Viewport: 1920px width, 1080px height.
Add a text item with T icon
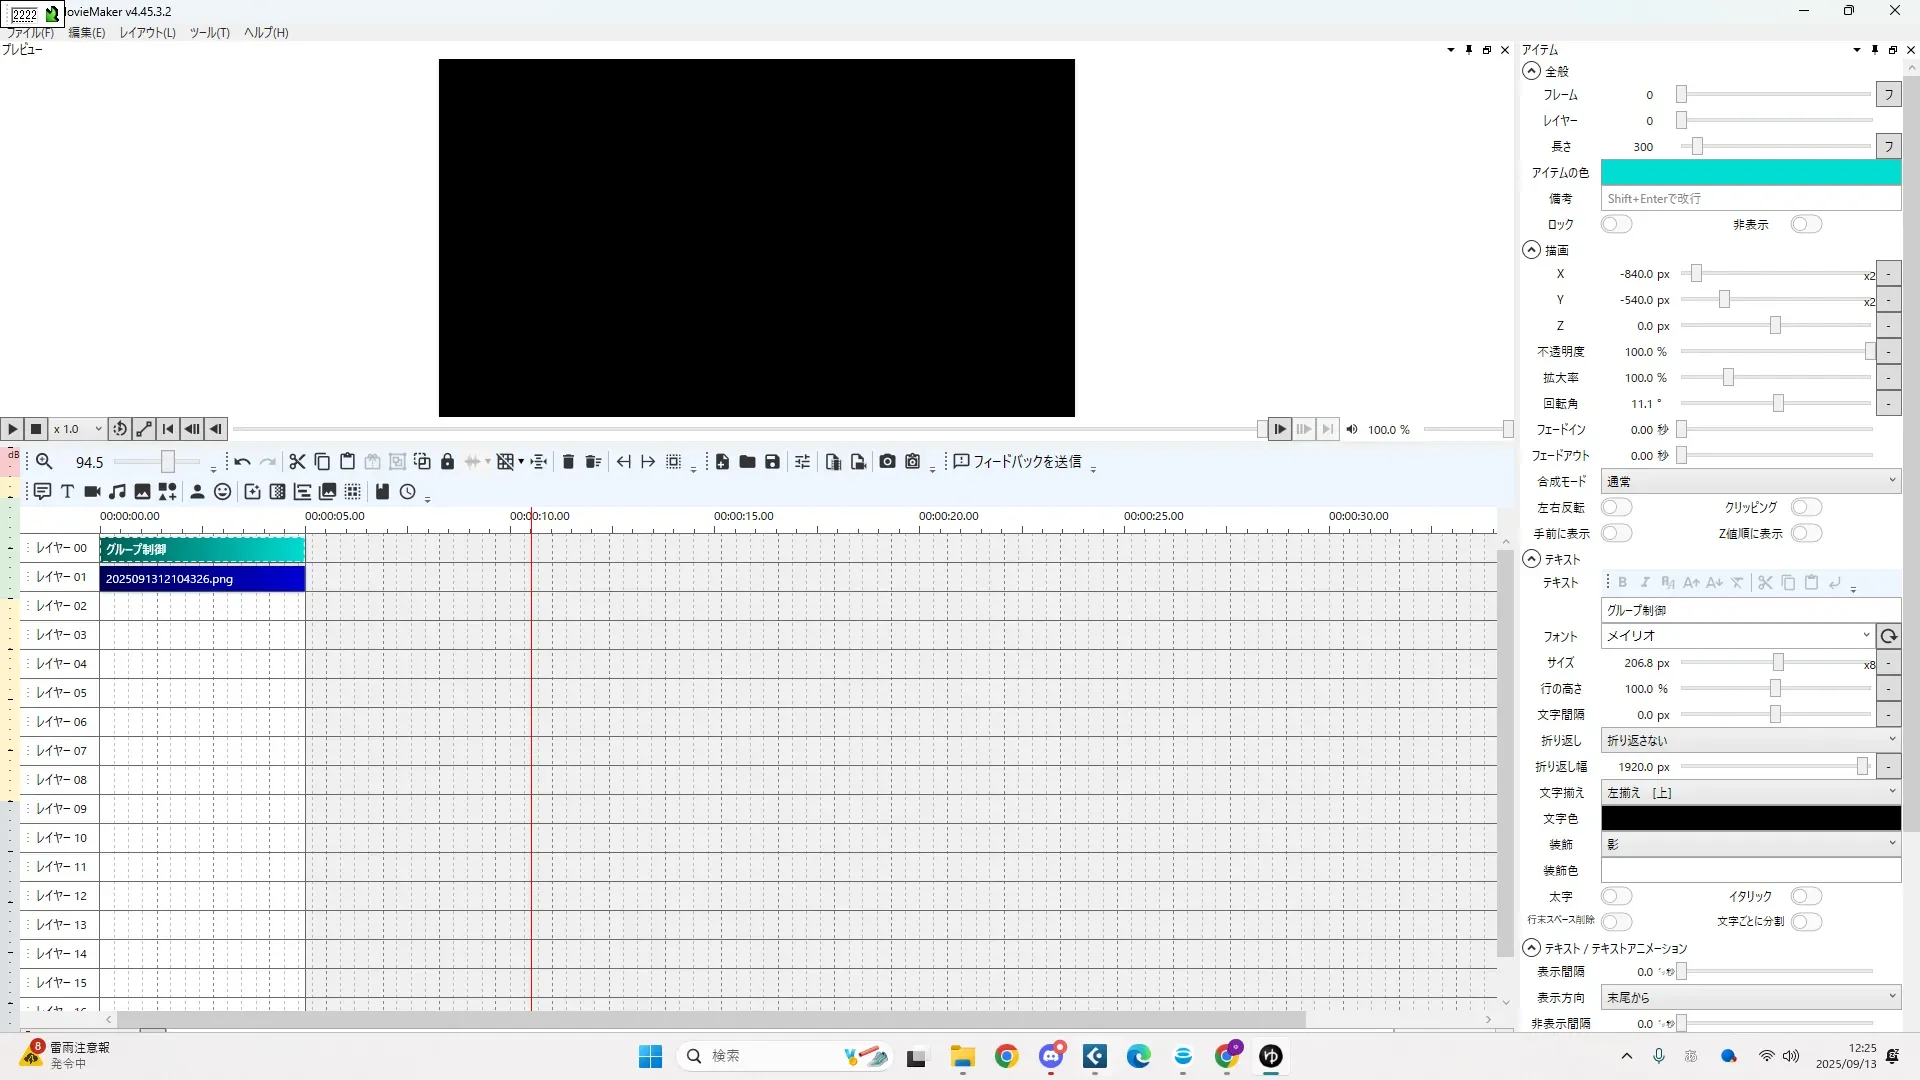pos(67,492)
